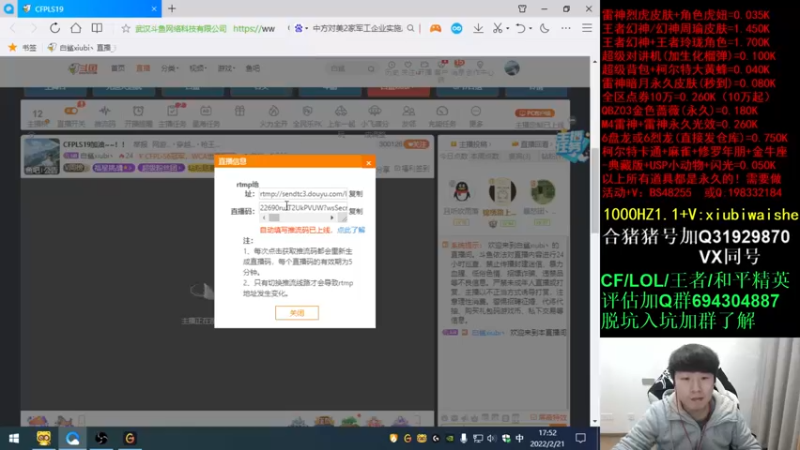Open OBS Studio from taskbar
Screen dimensions: 800x450
101,438
